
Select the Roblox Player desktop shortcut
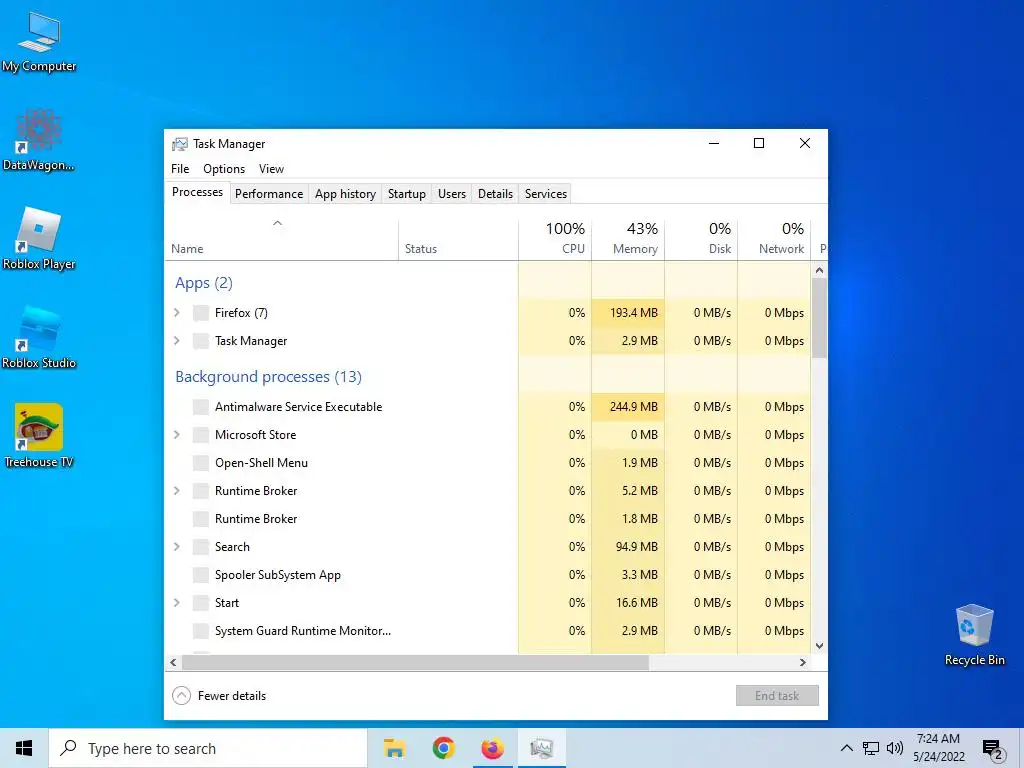39,238
